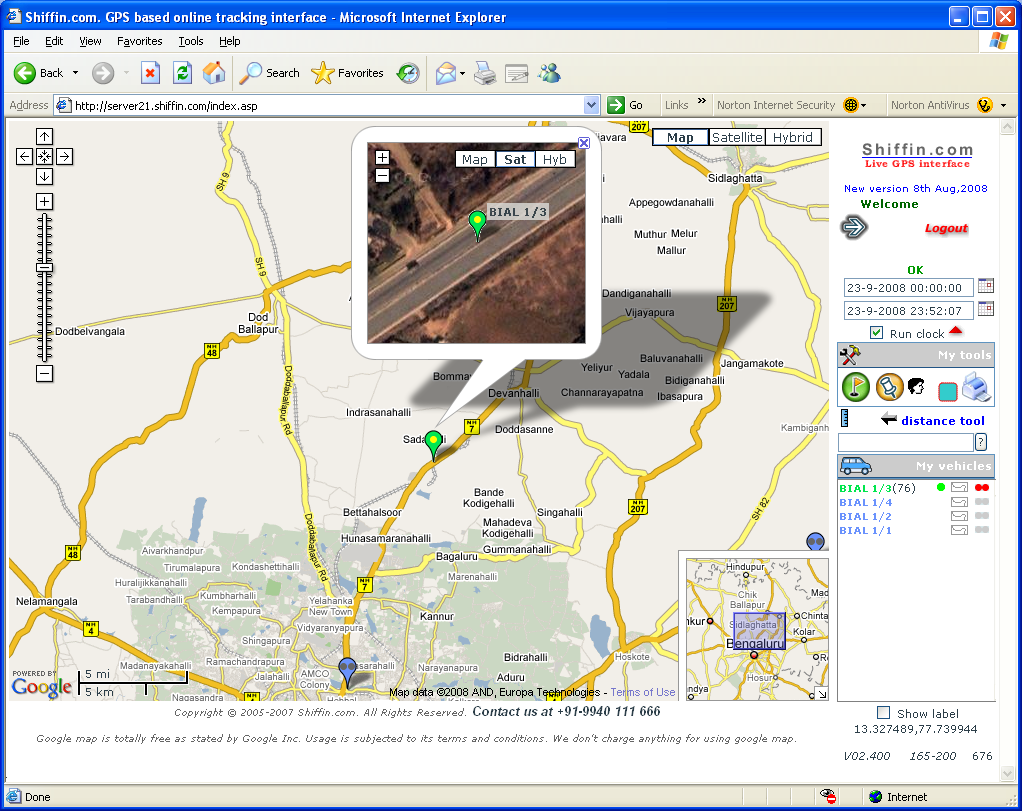Select vehicle BIAL 1/2 in the list
The image size is (1022, 811).
(865, 516)
